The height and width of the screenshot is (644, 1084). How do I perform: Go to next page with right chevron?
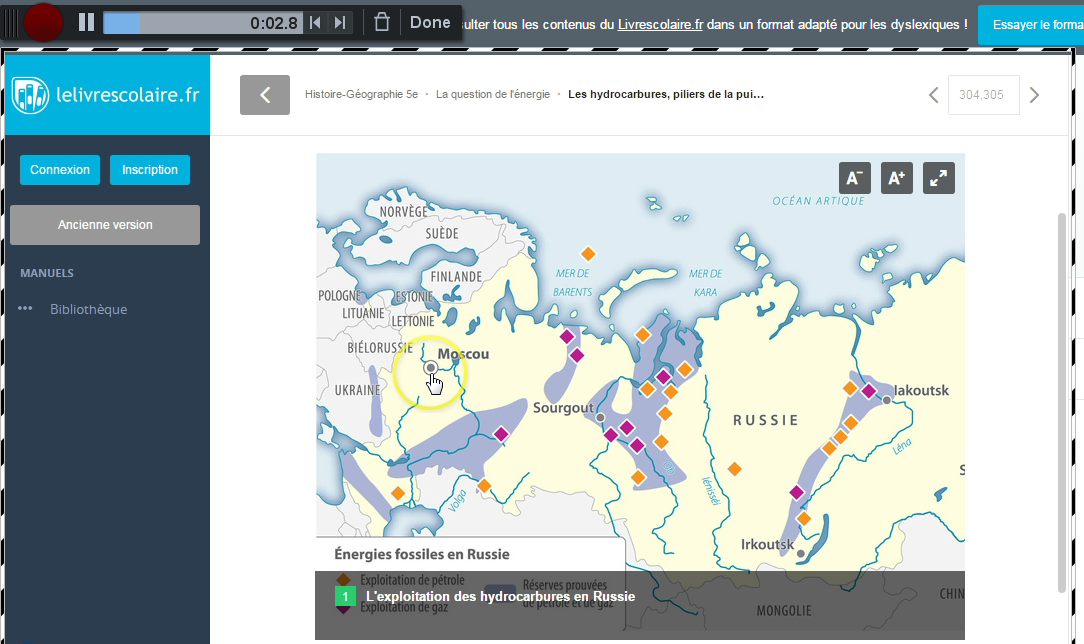coord(1034,95)
